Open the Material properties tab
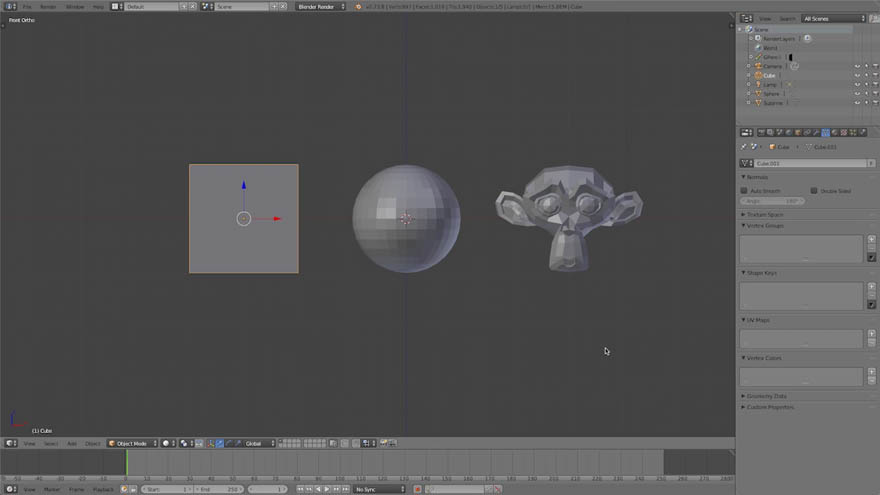This screenshot has width=880, height=495. click(835, 132)
